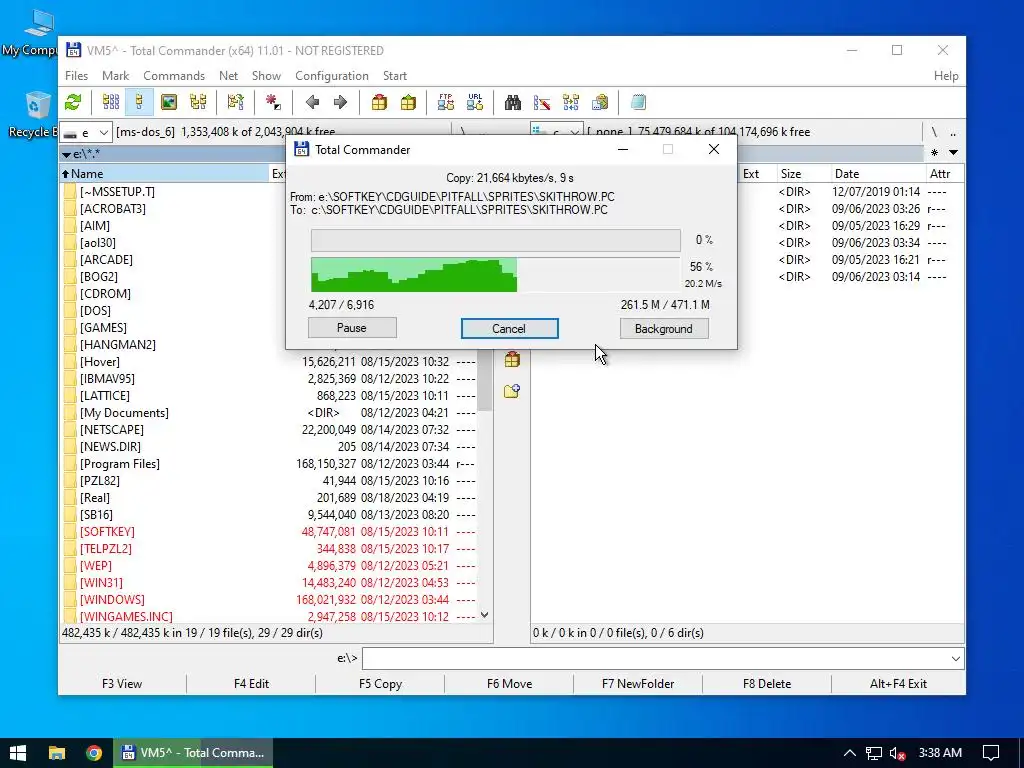
Task: Open the notification center icon
Action: [x=991, y=753]
